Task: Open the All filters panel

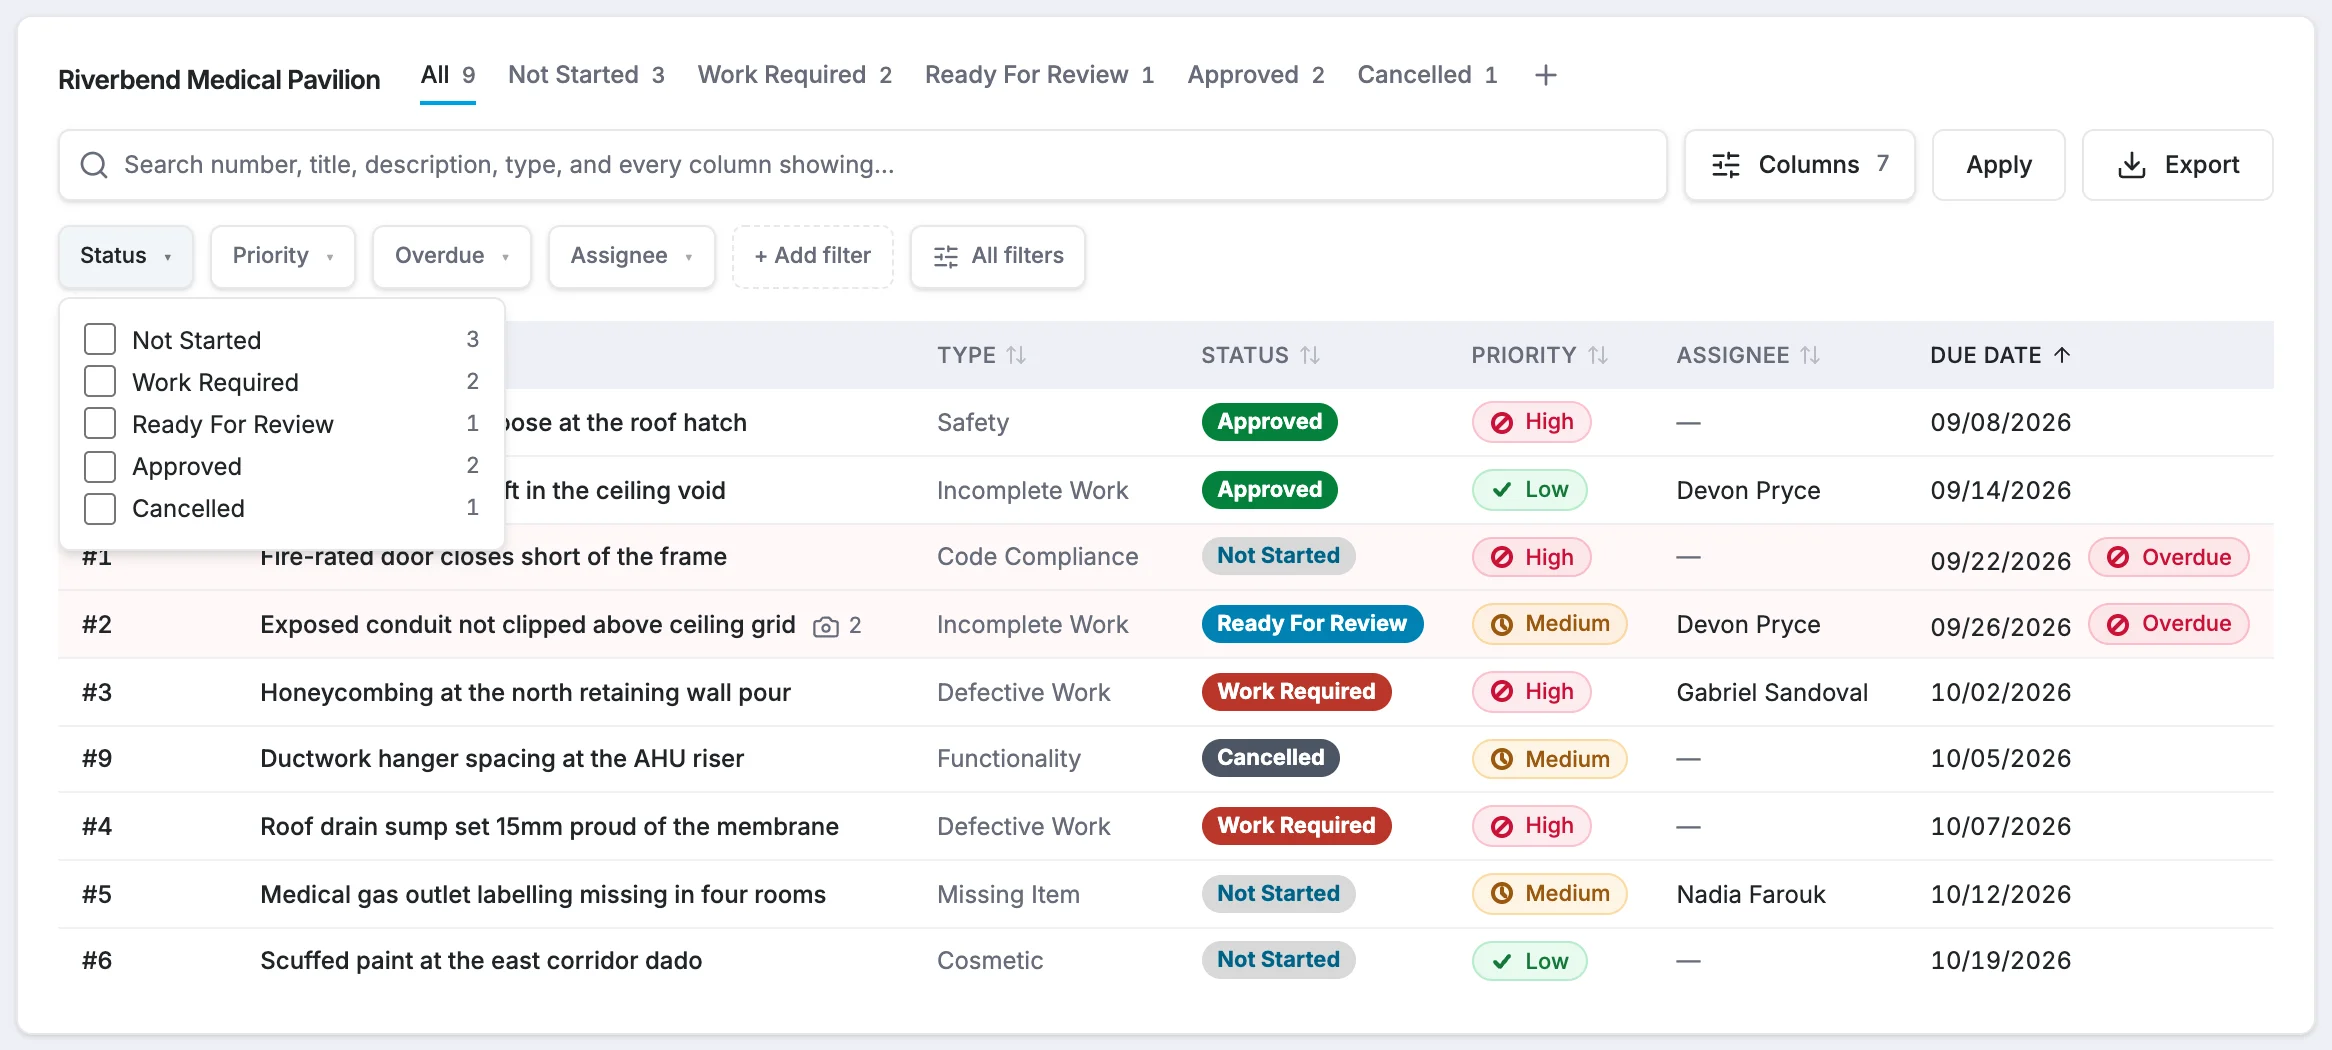Action: (x=998, y=256)
